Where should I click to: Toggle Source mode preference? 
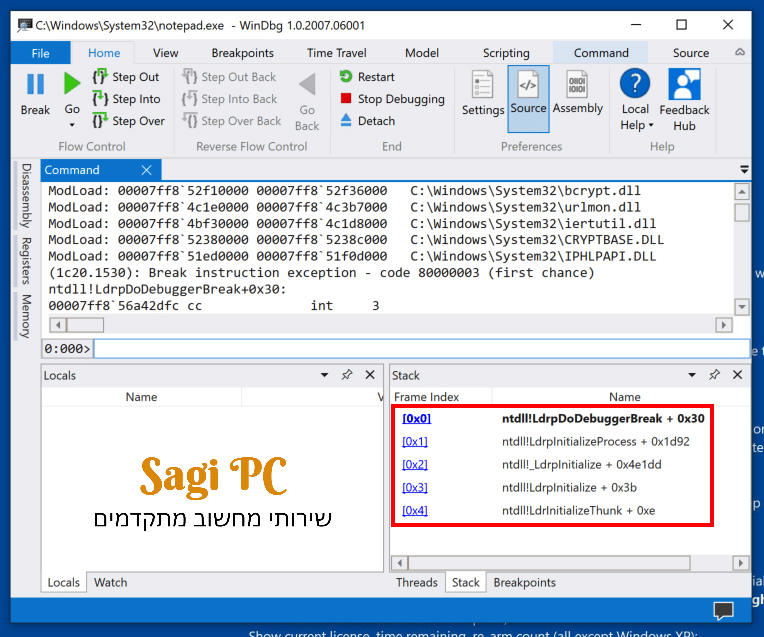pos(528,98)
